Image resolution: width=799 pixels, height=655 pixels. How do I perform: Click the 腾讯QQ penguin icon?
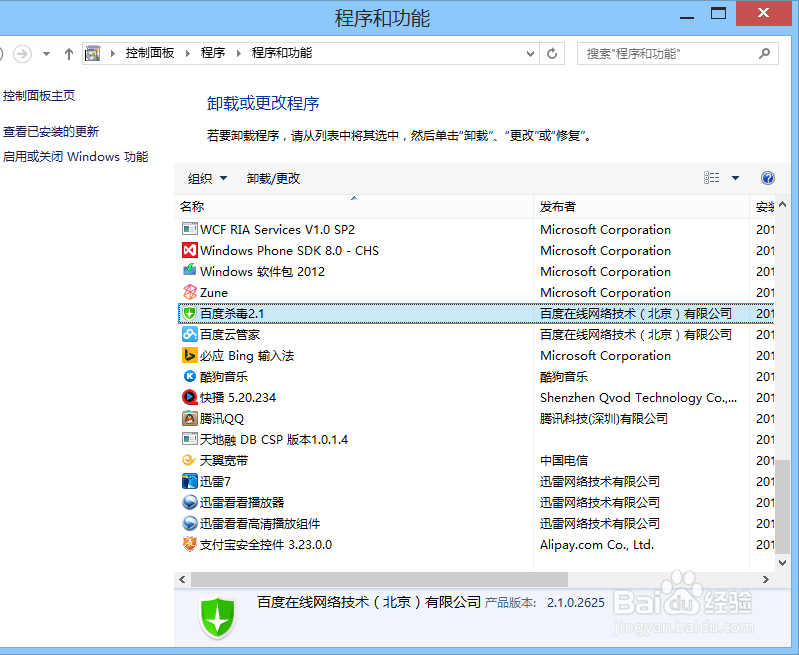(190, 418)
